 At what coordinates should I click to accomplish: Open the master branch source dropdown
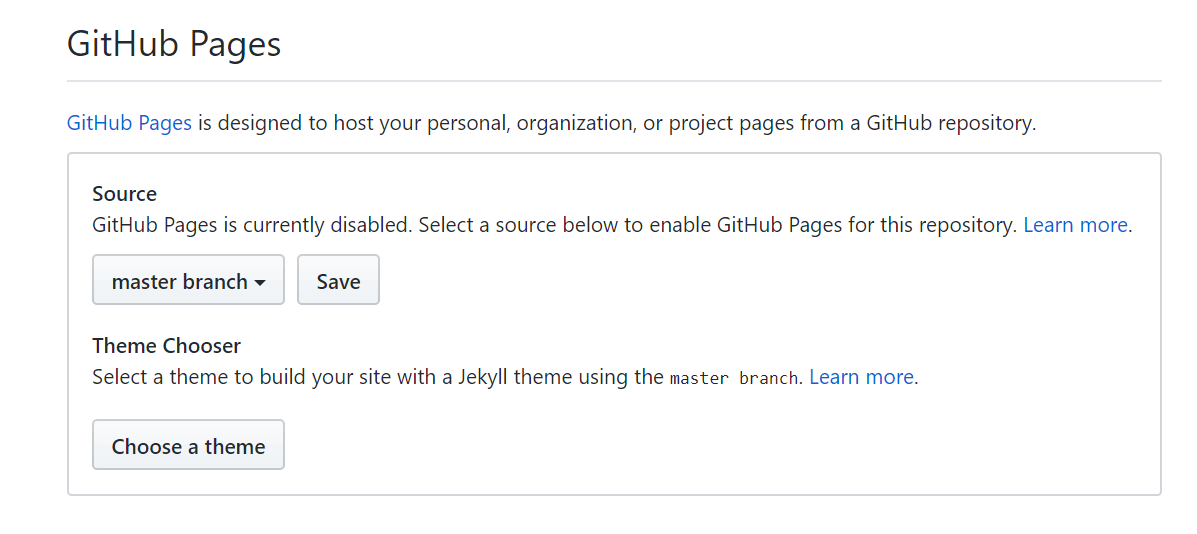(x=180, y=281)
